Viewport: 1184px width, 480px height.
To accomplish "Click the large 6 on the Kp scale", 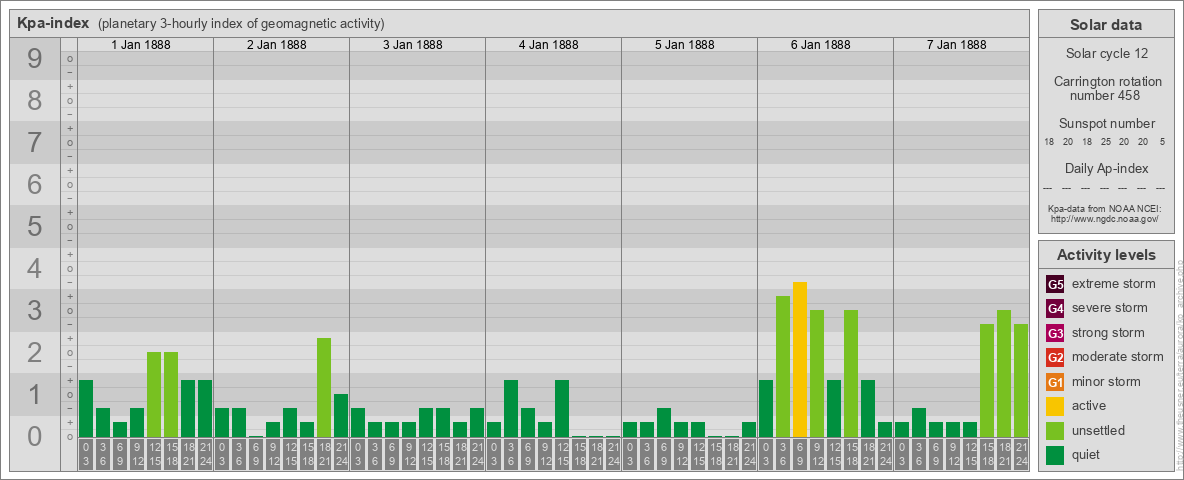I will [x=34, y=185].
